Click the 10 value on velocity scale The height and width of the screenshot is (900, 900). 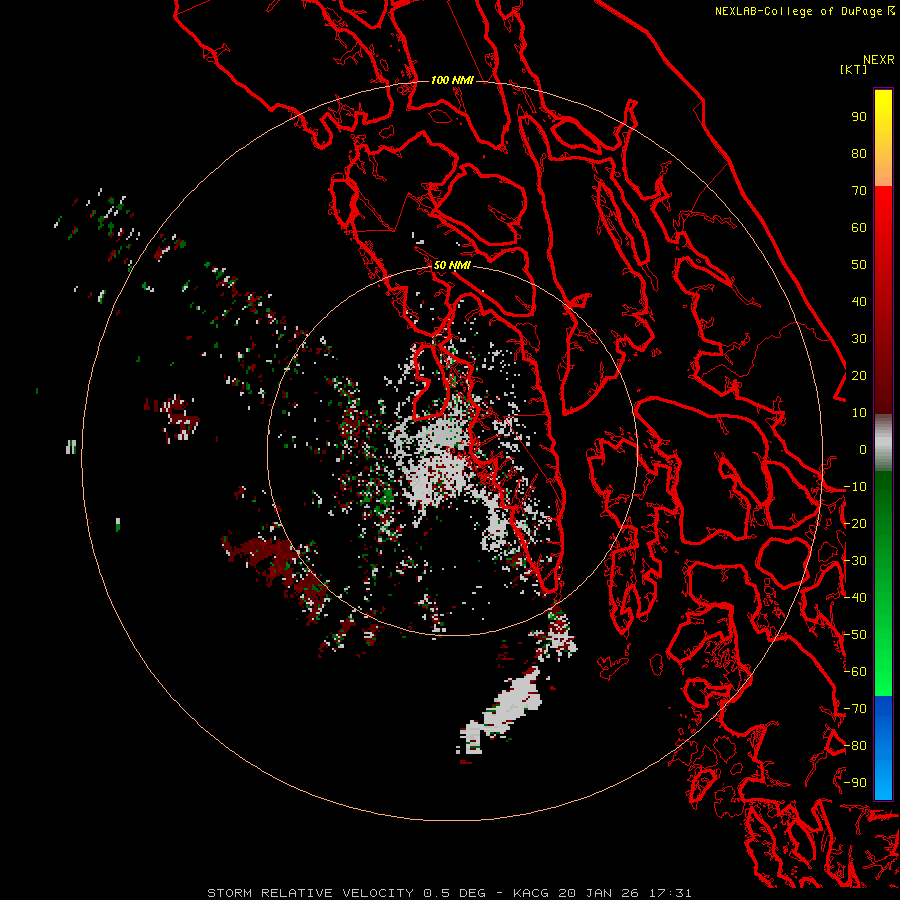click(859, 413)
